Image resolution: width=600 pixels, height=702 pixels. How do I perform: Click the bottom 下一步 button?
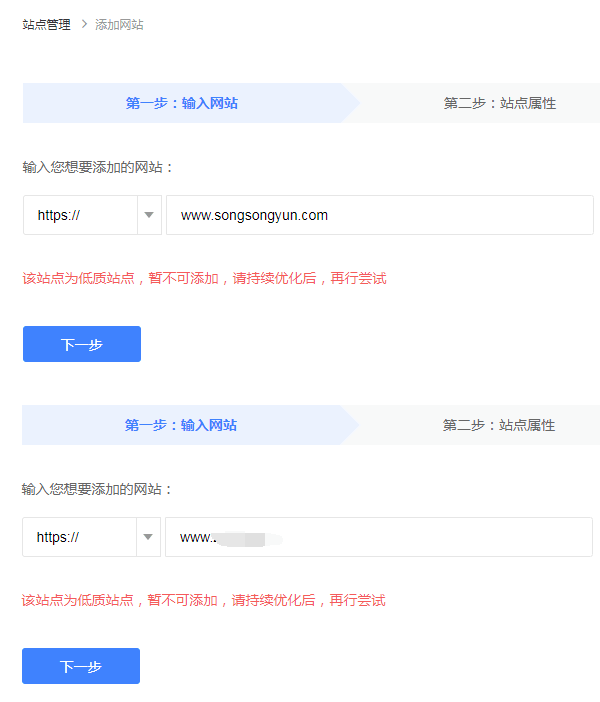click(81, 666)
